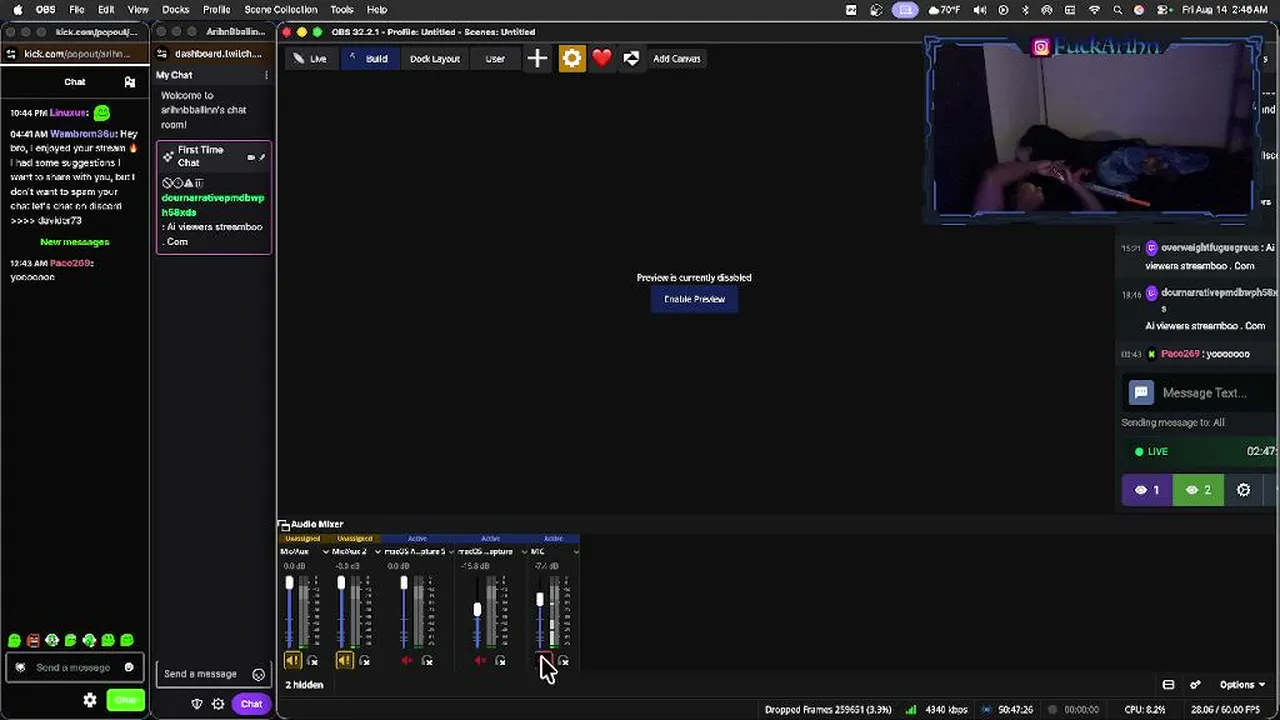This screenshot has width=1280, height=720.
Task: Toggle monitoring headphones on the -15.8 dB source
Action: point(500,661)
